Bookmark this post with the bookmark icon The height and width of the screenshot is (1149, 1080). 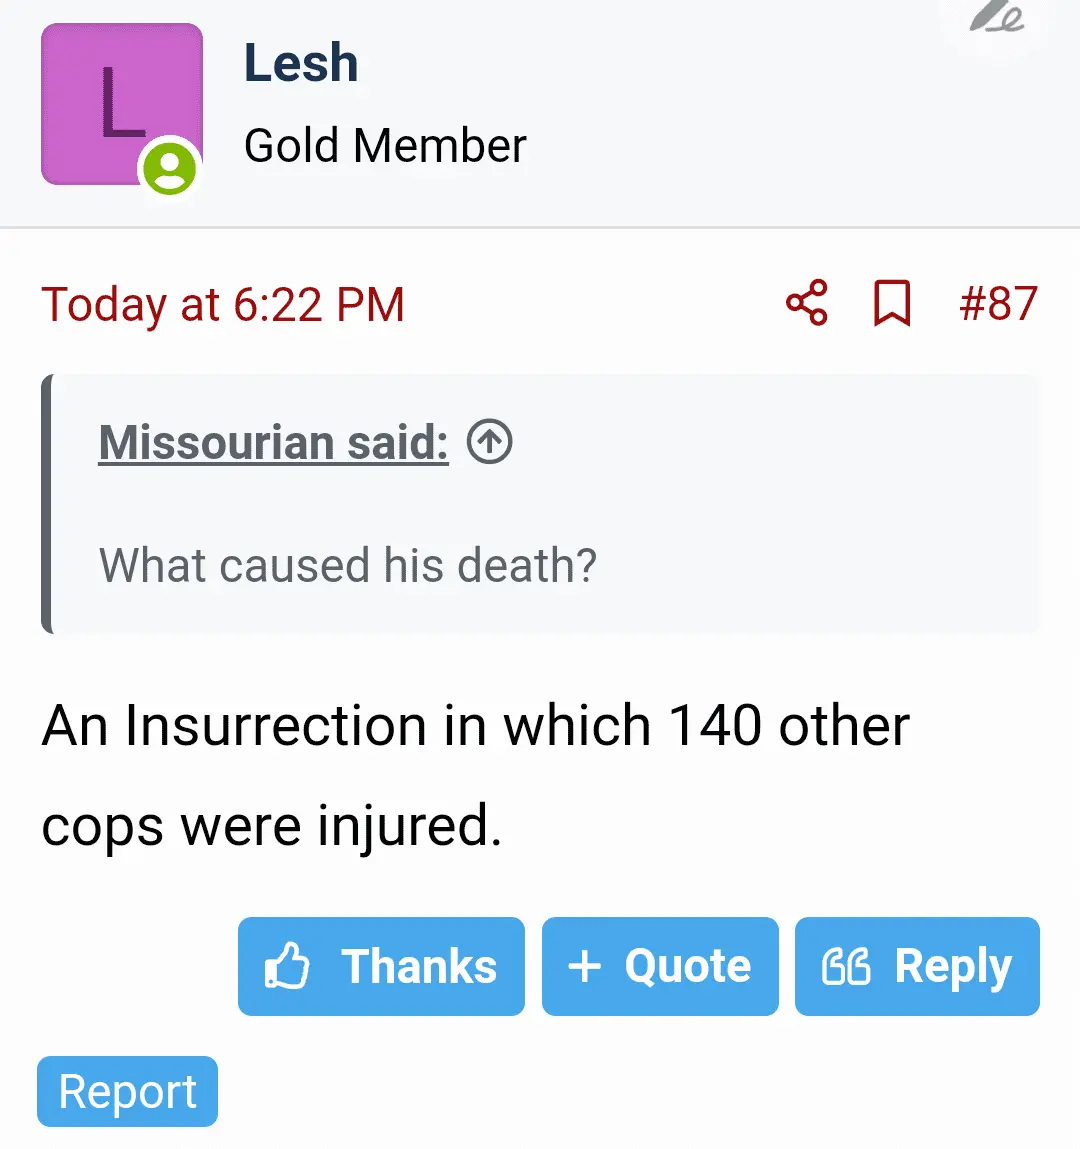click(x=892, y=303)
